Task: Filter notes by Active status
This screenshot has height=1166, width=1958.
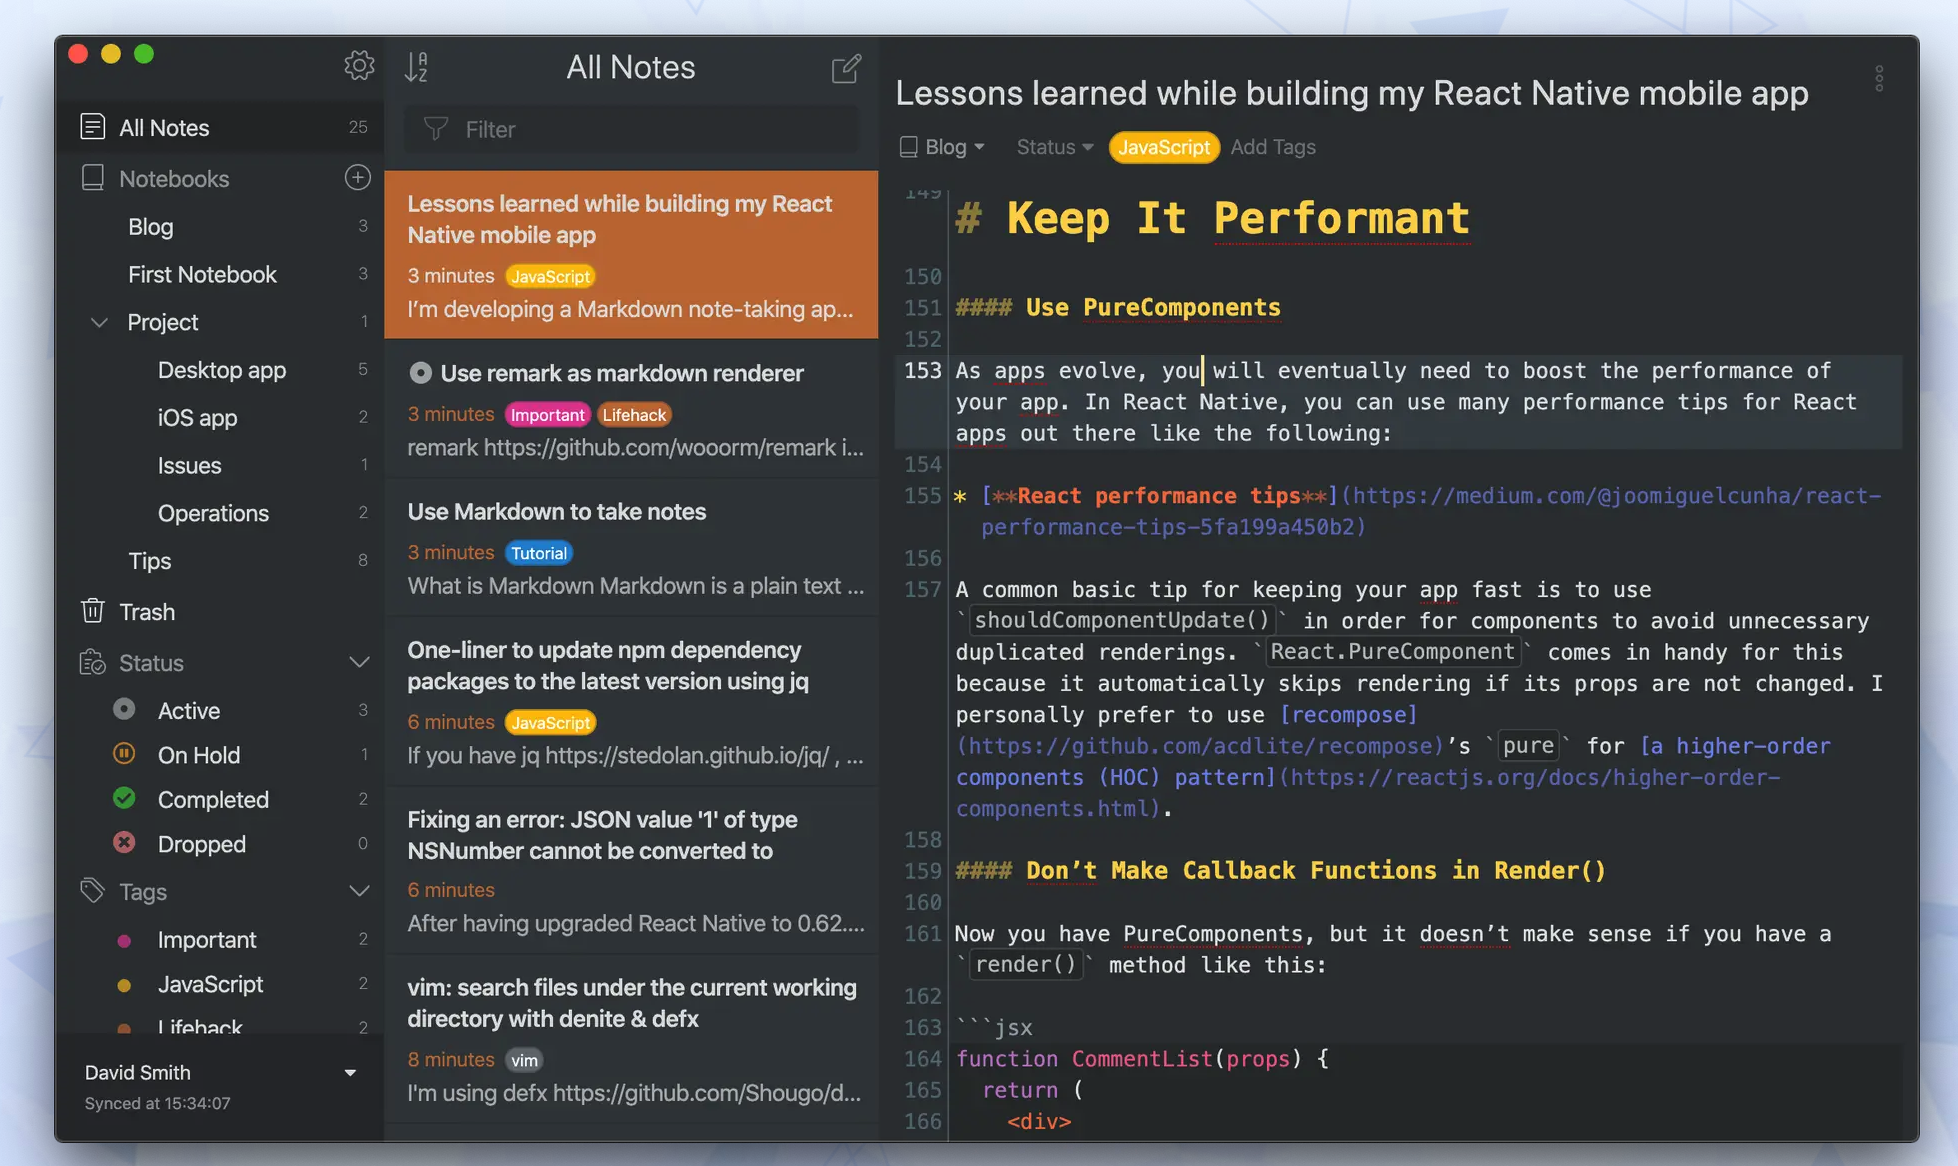Action: point(188,710)
